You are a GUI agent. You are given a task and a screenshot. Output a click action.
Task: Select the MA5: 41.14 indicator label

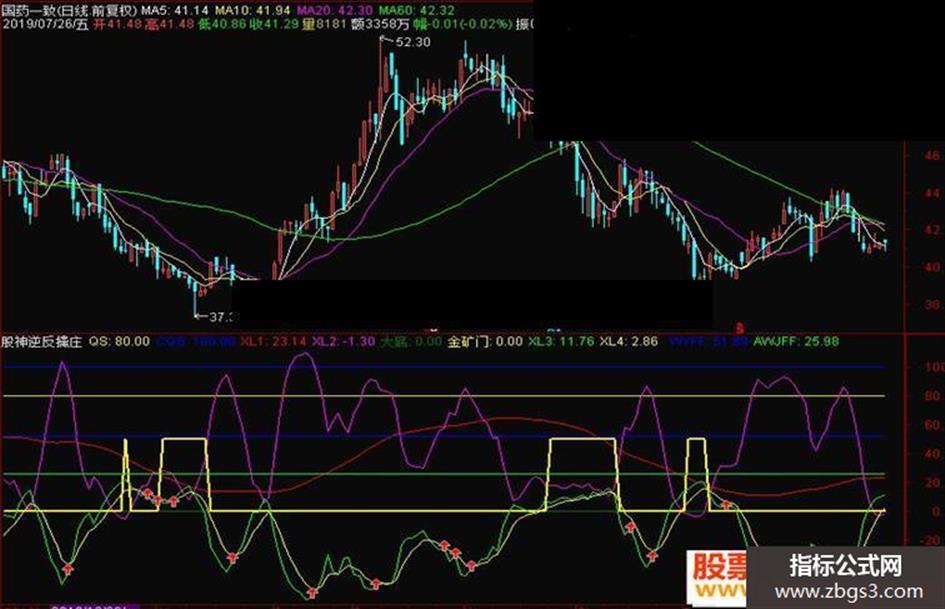coord(175,10)
